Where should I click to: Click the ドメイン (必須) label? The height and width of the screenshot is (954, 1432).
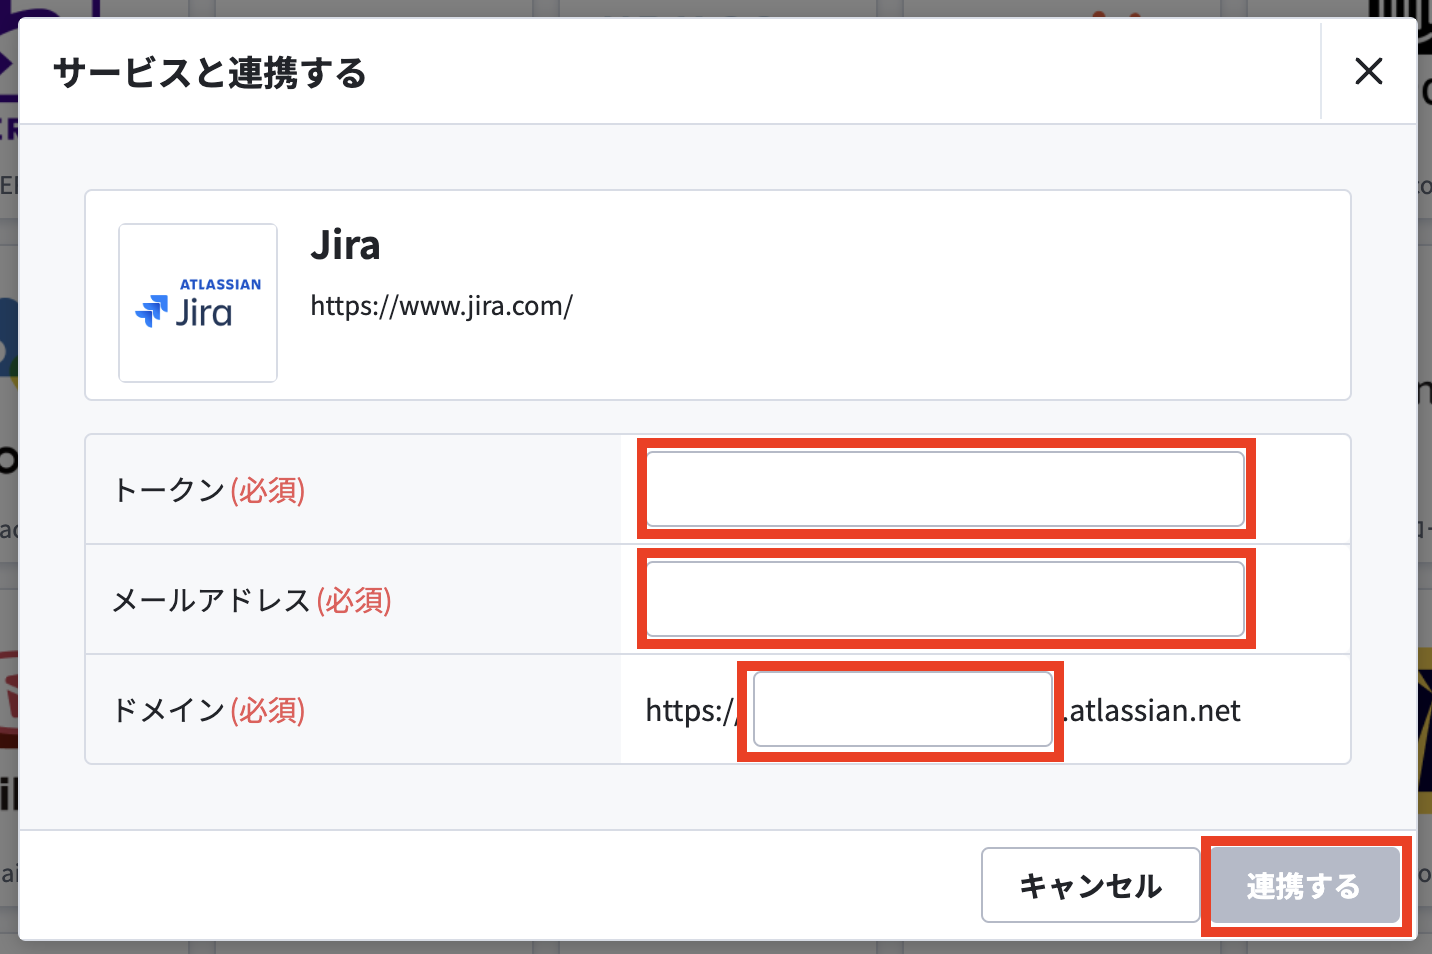click(x=209, y=710)
